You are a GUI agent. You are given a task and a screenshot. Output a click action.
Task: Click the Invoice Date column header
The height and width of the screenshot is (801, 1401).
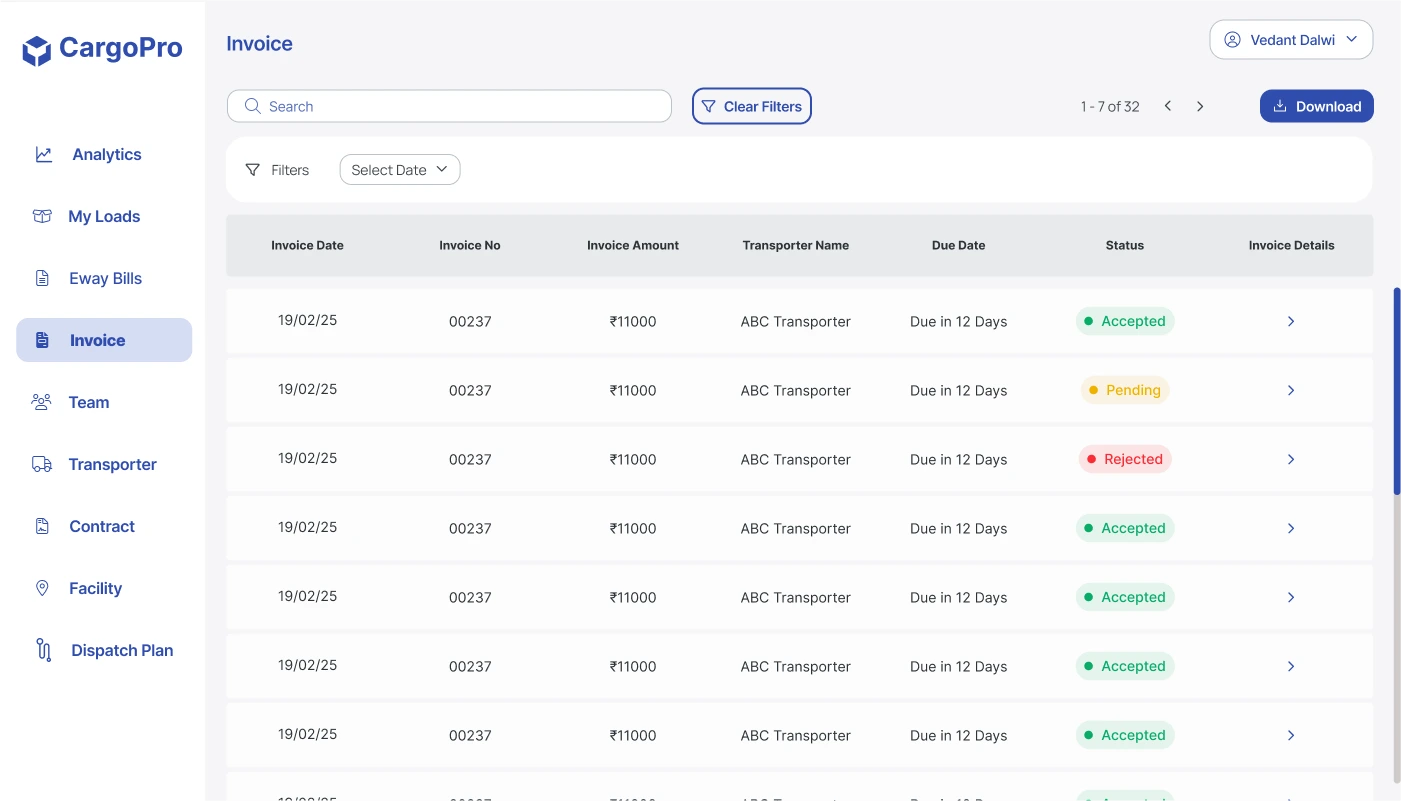[x=307, y=245]
